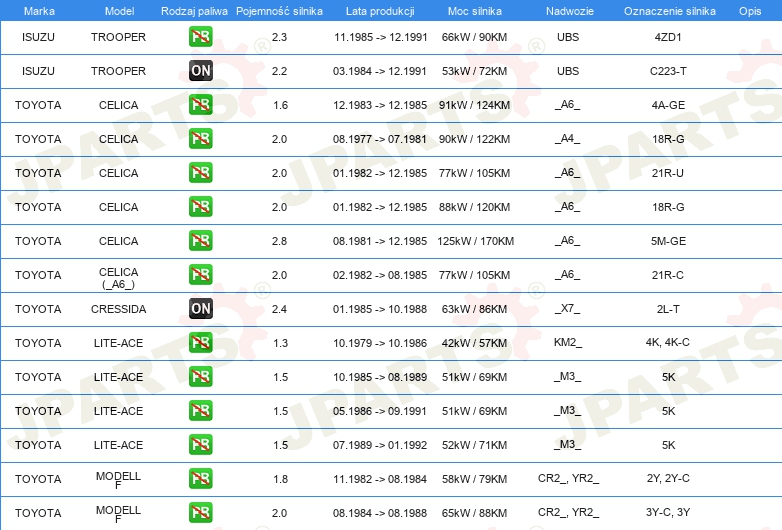This screenshot has height=530, width=782.
Task: Select engine code 4ZD1
Action: click(x=668, y=37)
